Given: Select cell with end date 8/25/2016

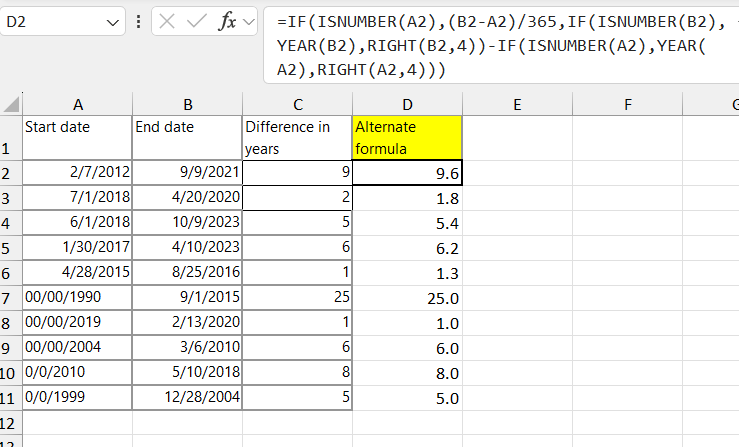Looking at the screenshot, I should tap(187, 273).
